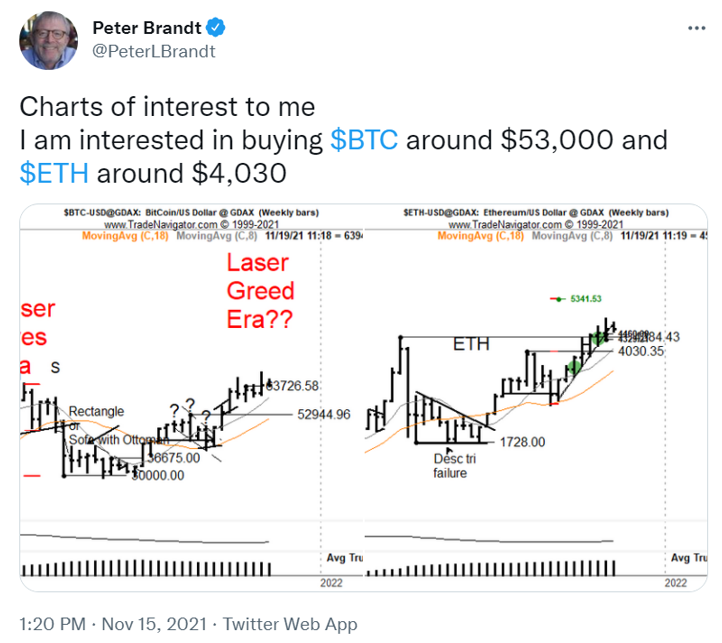This screenshot has height=643, width=722.
Task: Click the tweet timestamp 1:20 PM
Action: pos(52,624)
